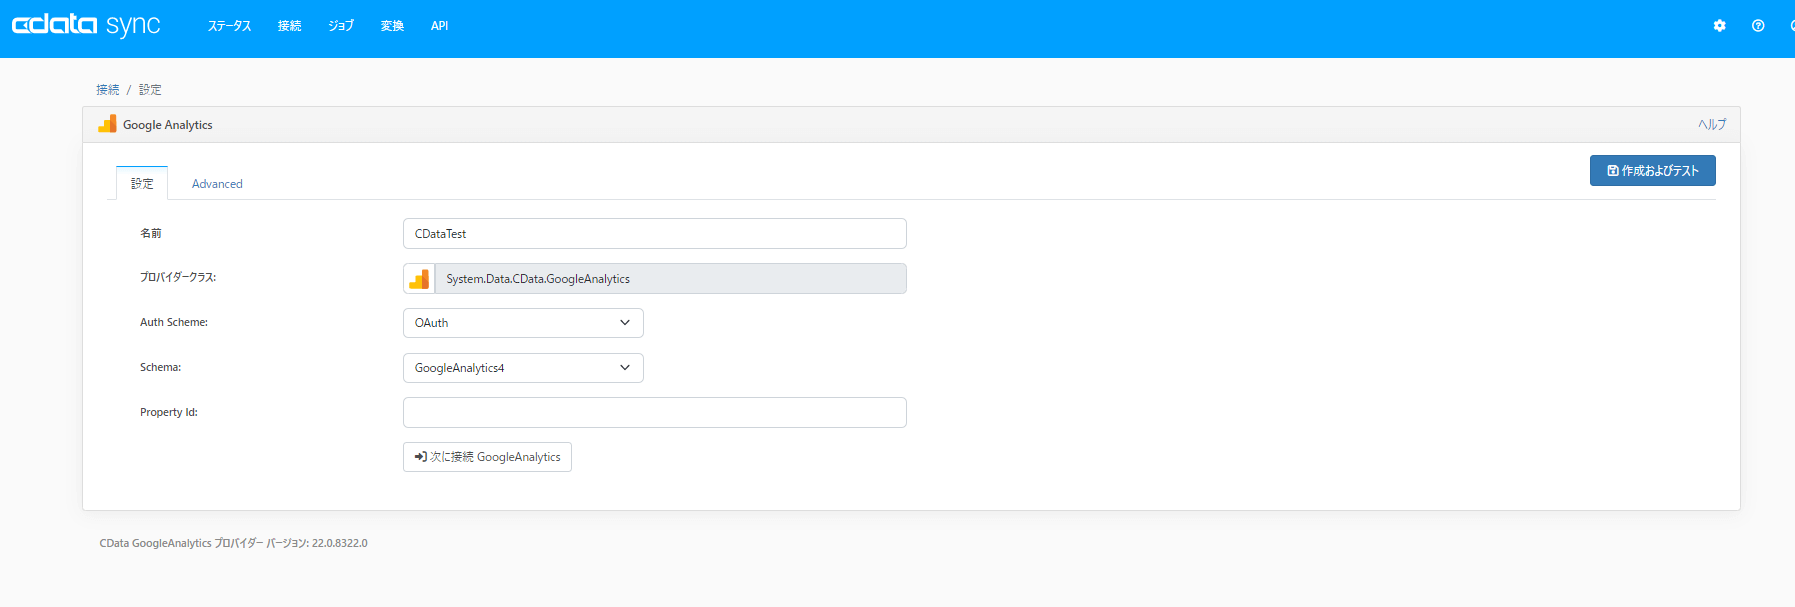1795x607 pixels.
Task: Expand the Auth Scheme dropdown
Action: pyautogui.click(x=523, y=323)
